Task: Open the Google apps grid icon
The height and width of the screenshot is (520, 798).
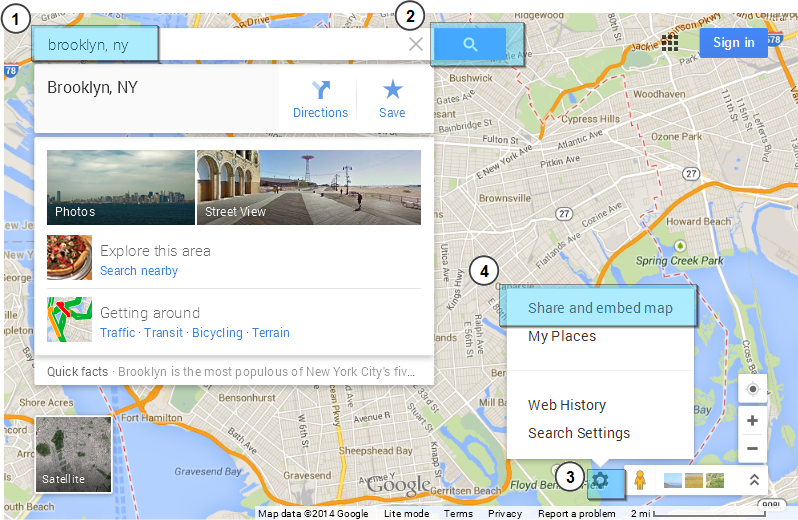Action: [670, 43]
